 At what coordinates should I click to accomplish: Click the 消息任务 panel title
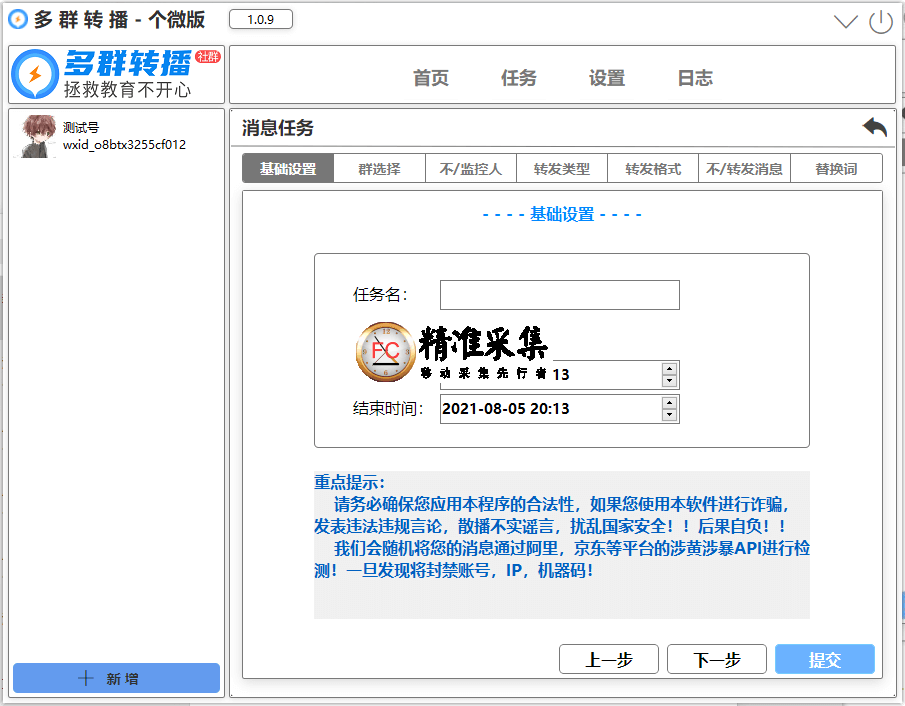click(278, 128)
